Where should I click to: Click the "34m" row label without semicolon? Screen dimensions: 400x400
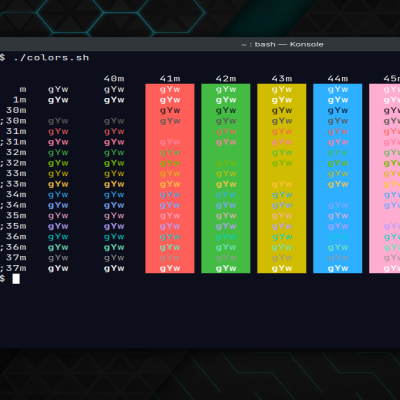pyautogui.click(x=16, y=194)
